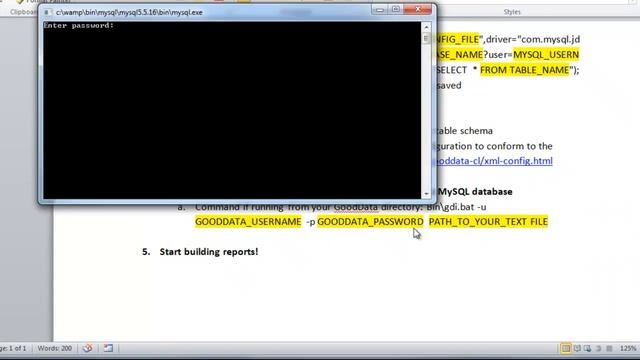Screen dimensions: 640x360
Task: Click the driver="com.mysql.jd text
Action: (533, 39)
